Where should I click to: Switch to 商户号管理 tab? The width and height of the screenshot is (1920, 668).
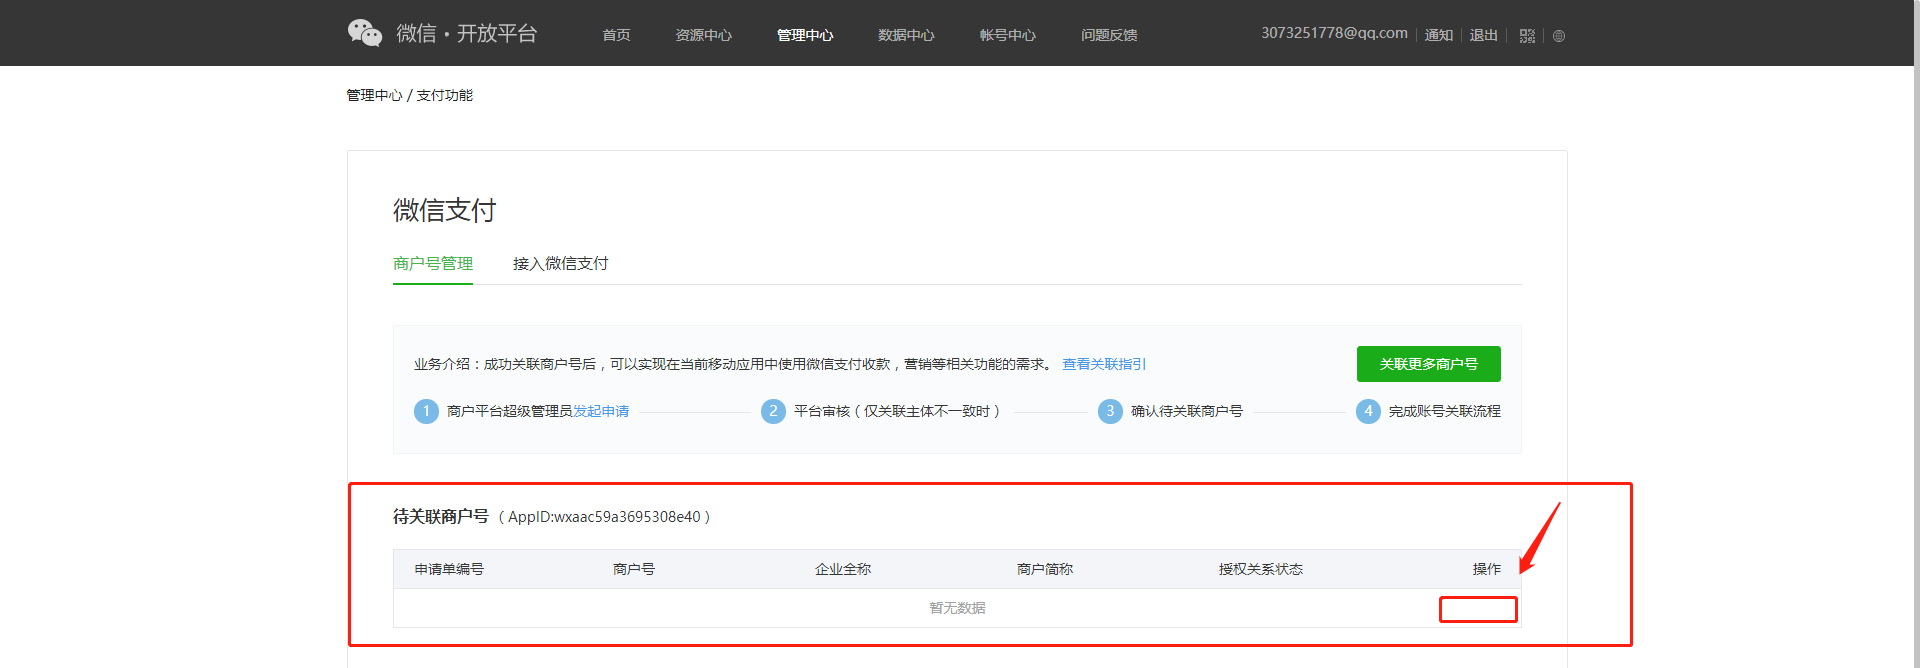433,263
